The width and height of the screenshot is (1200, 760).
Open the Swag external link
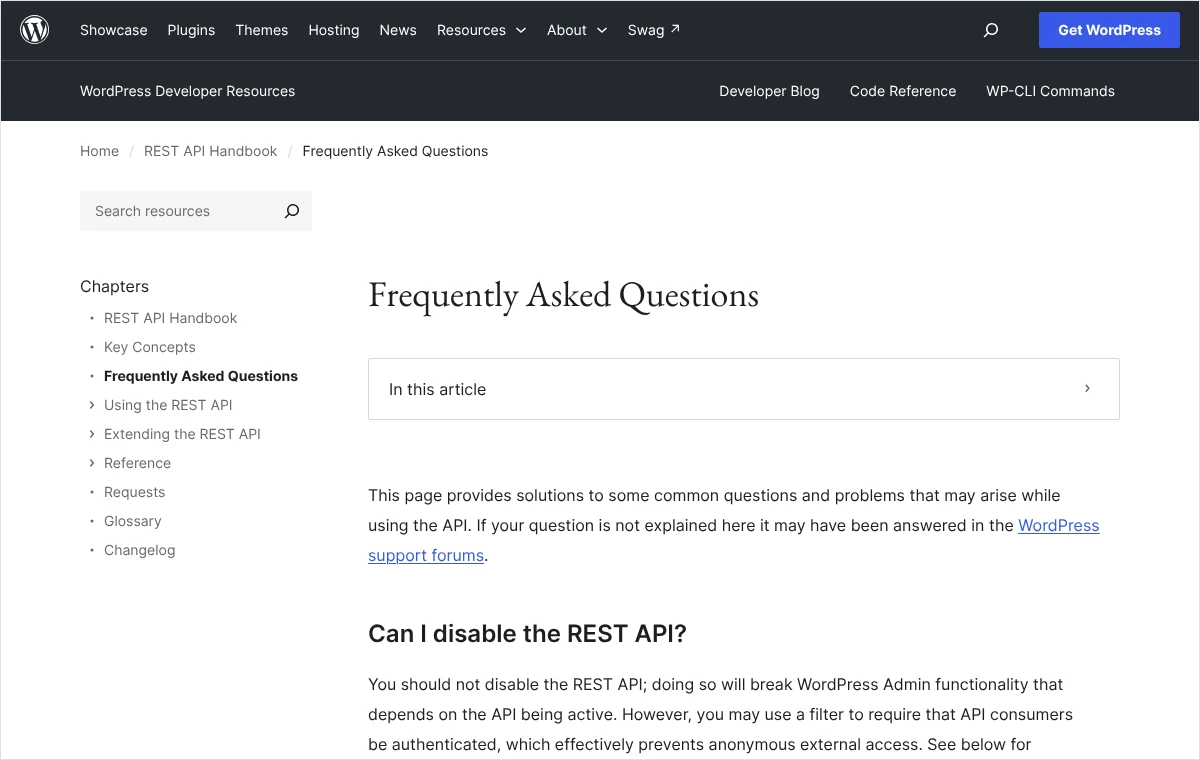pyautogui.click(x=654, y=30)
